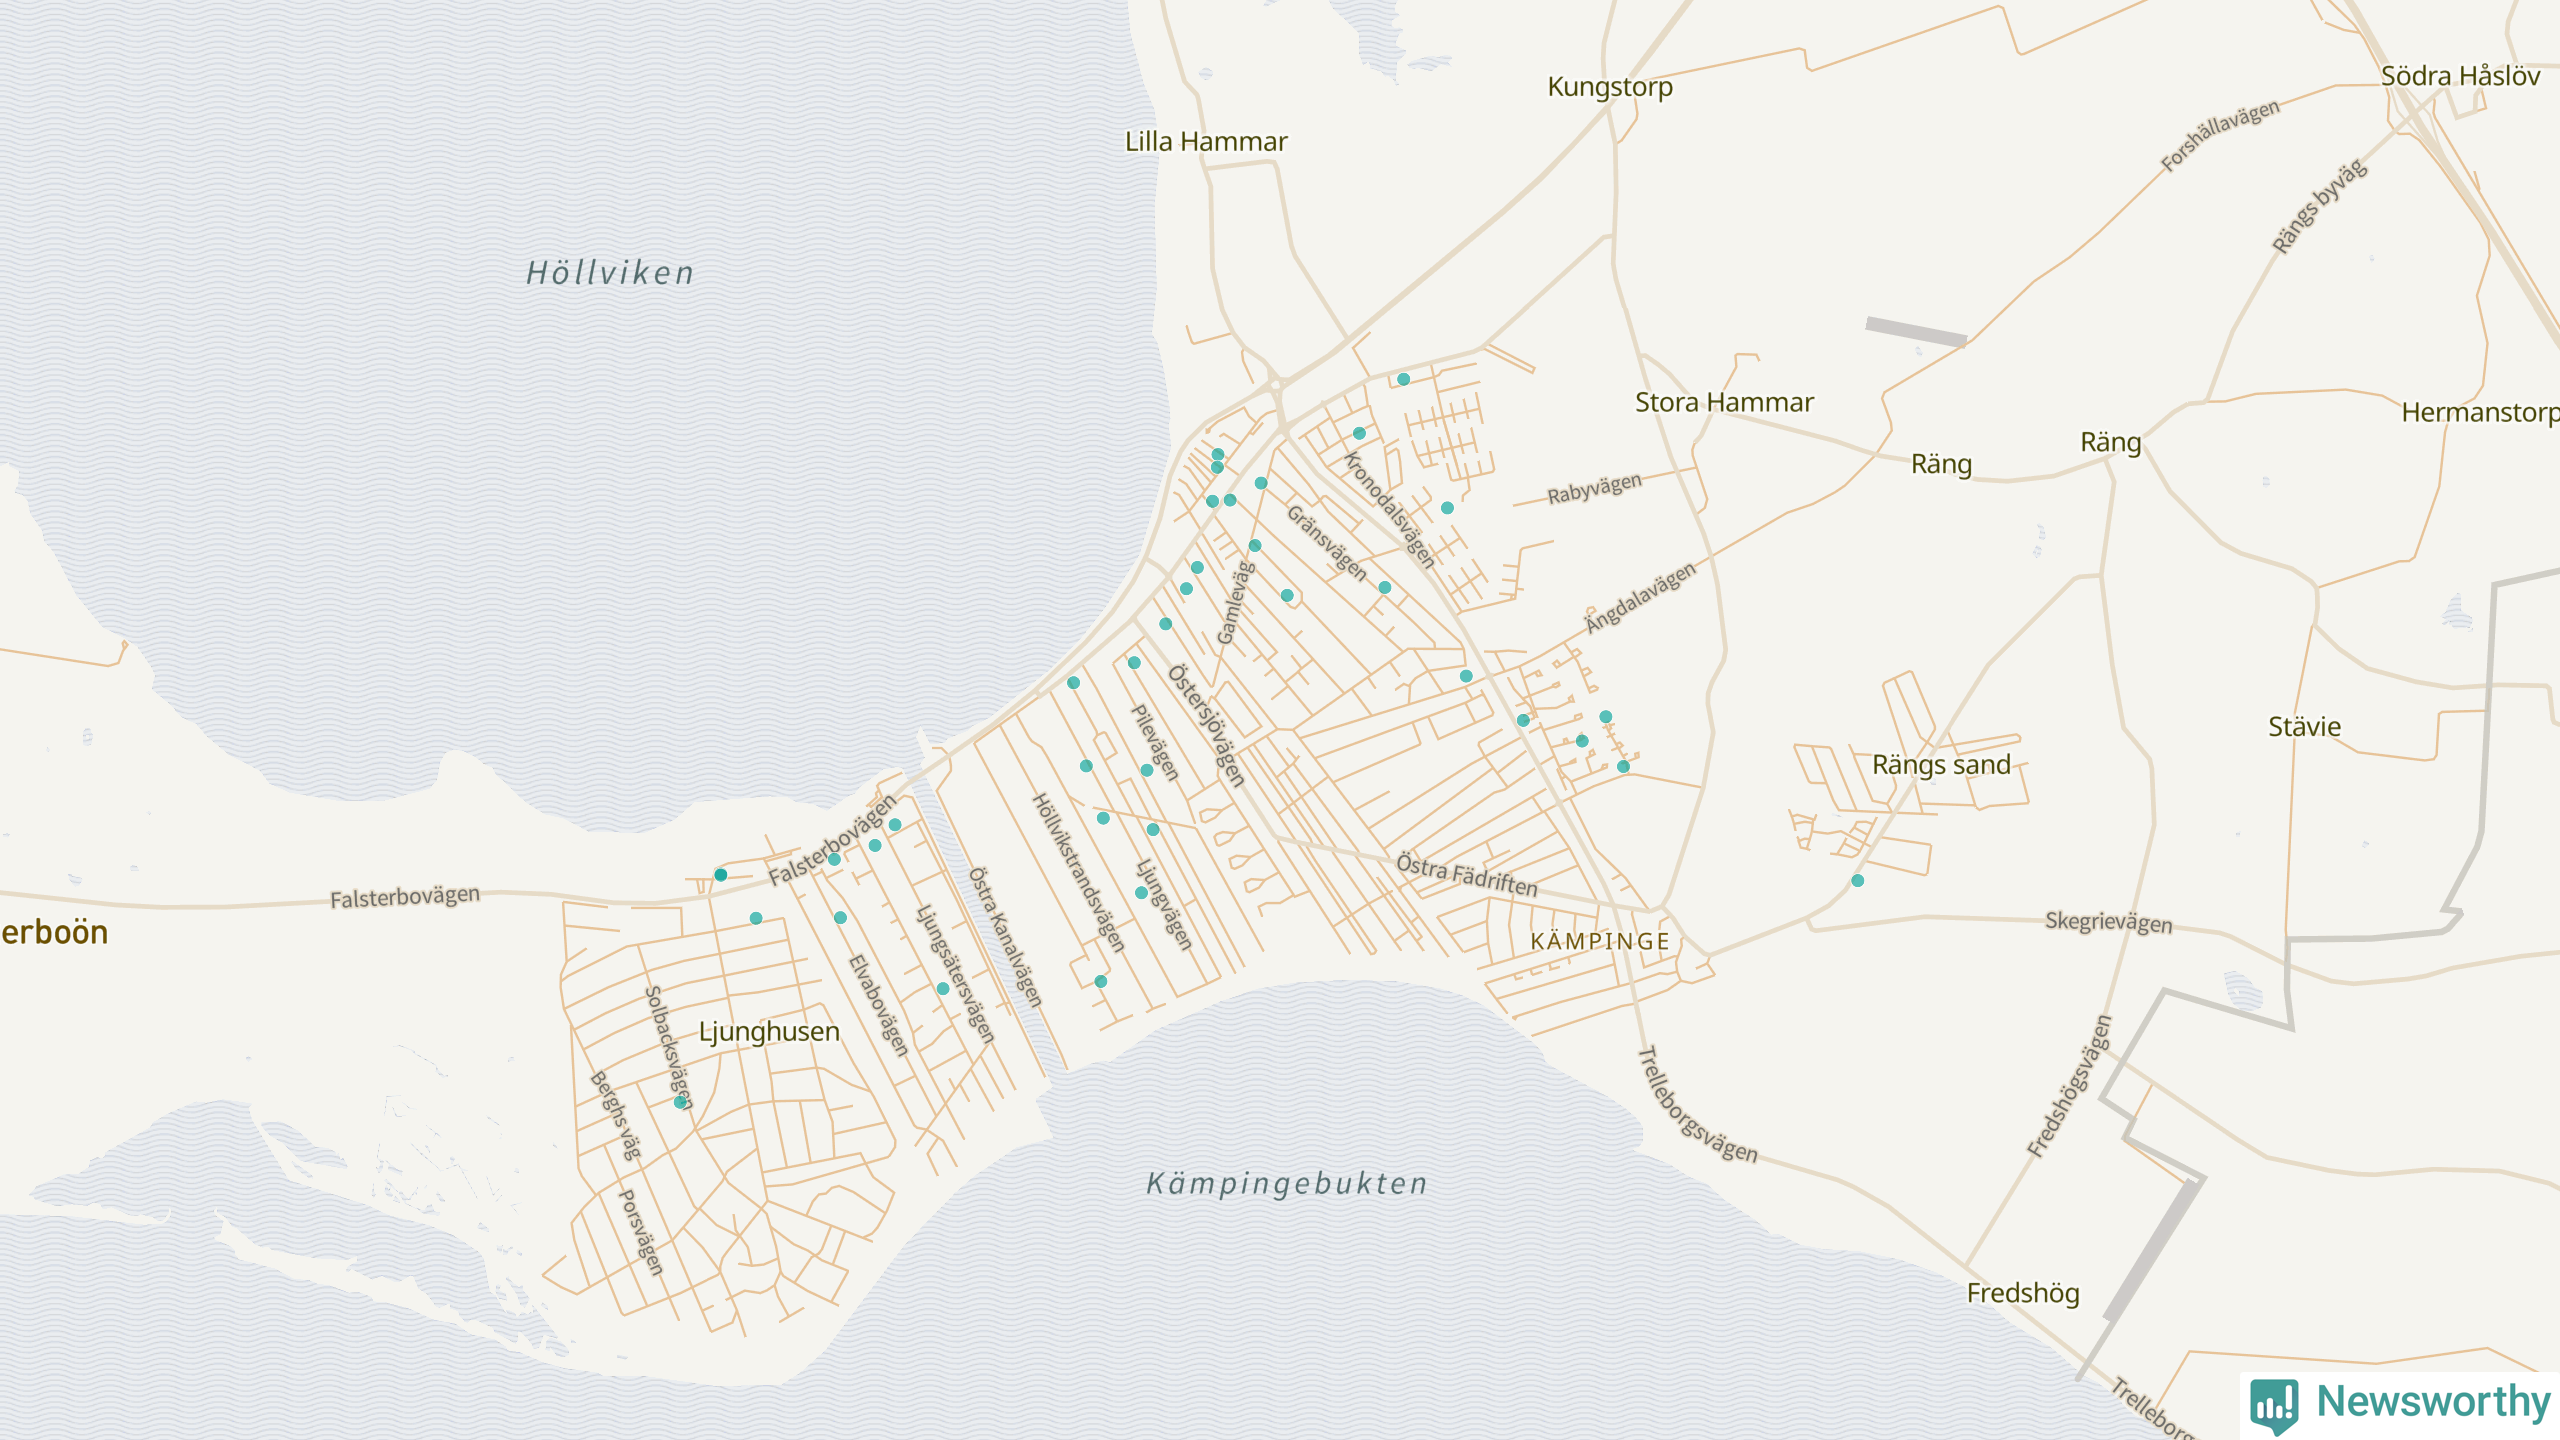
Task: Click the KÄMPINGE district label
Action: tap(1600, 941)
